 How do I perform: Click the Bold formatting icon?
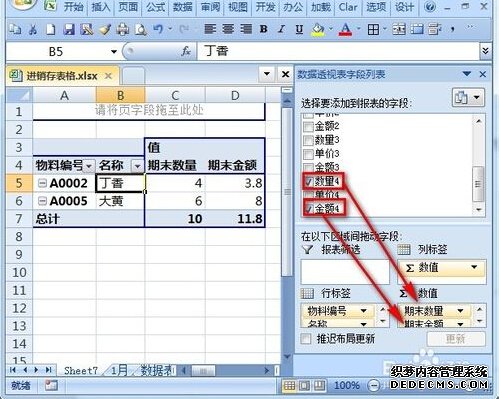coord(263,29)
